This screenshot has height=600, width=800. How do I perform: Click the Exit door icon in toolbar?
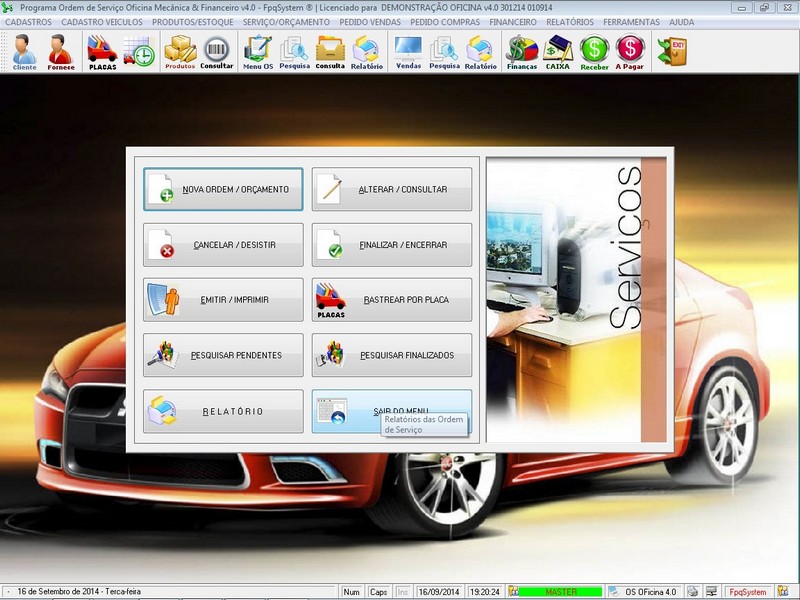[x=671, y=50]
